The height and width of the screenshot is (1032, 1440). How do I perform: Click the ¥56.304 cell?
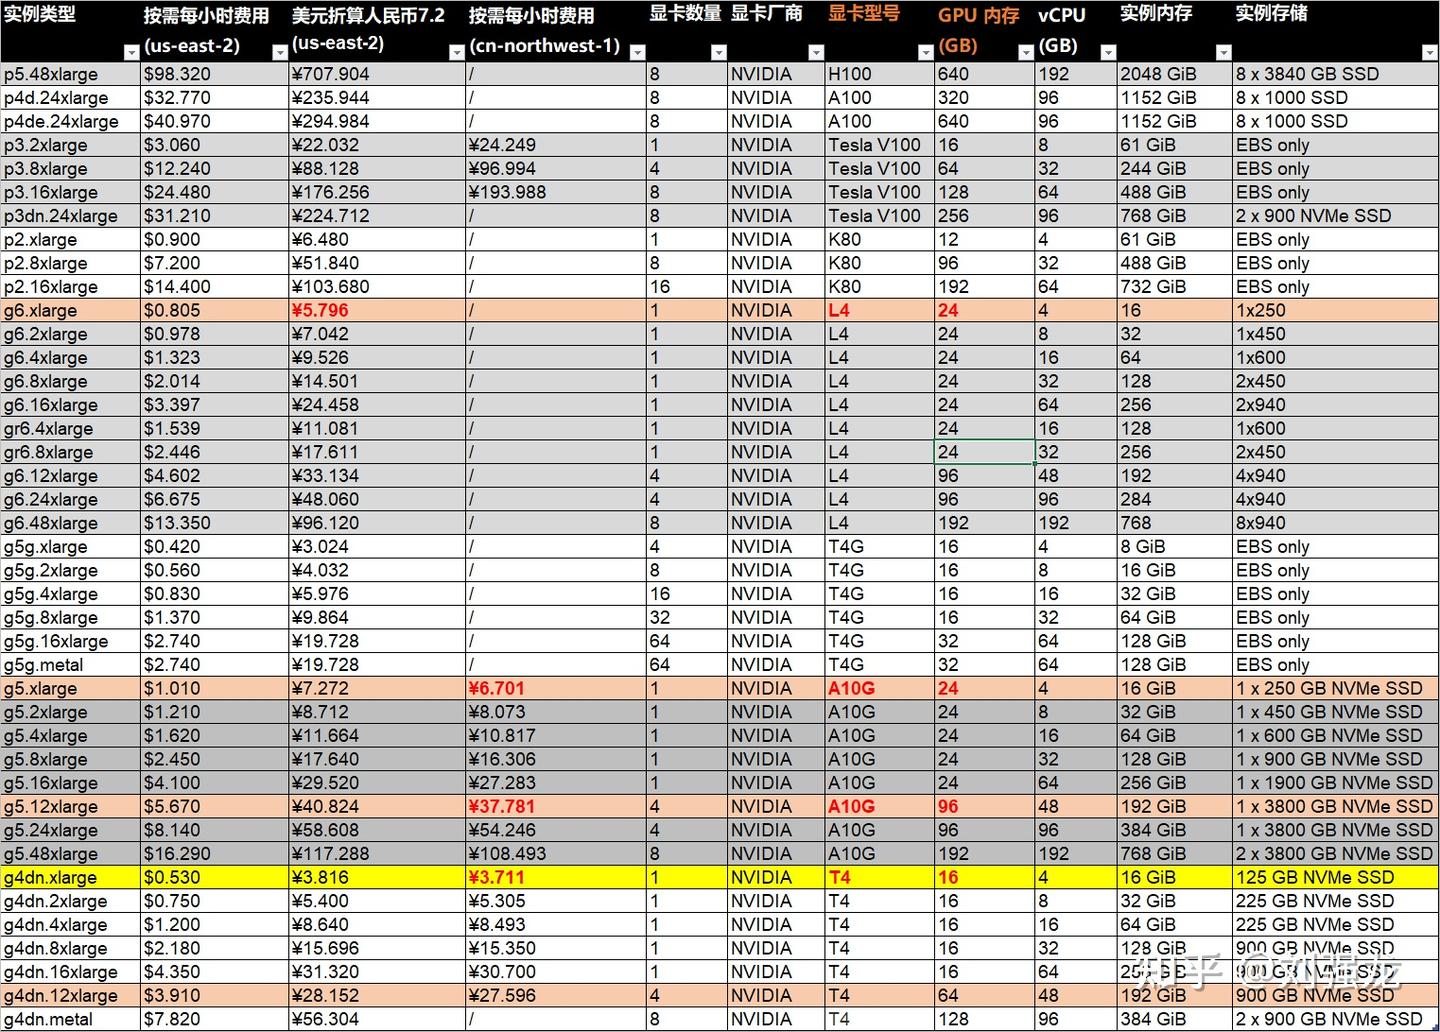point(377,1020)
